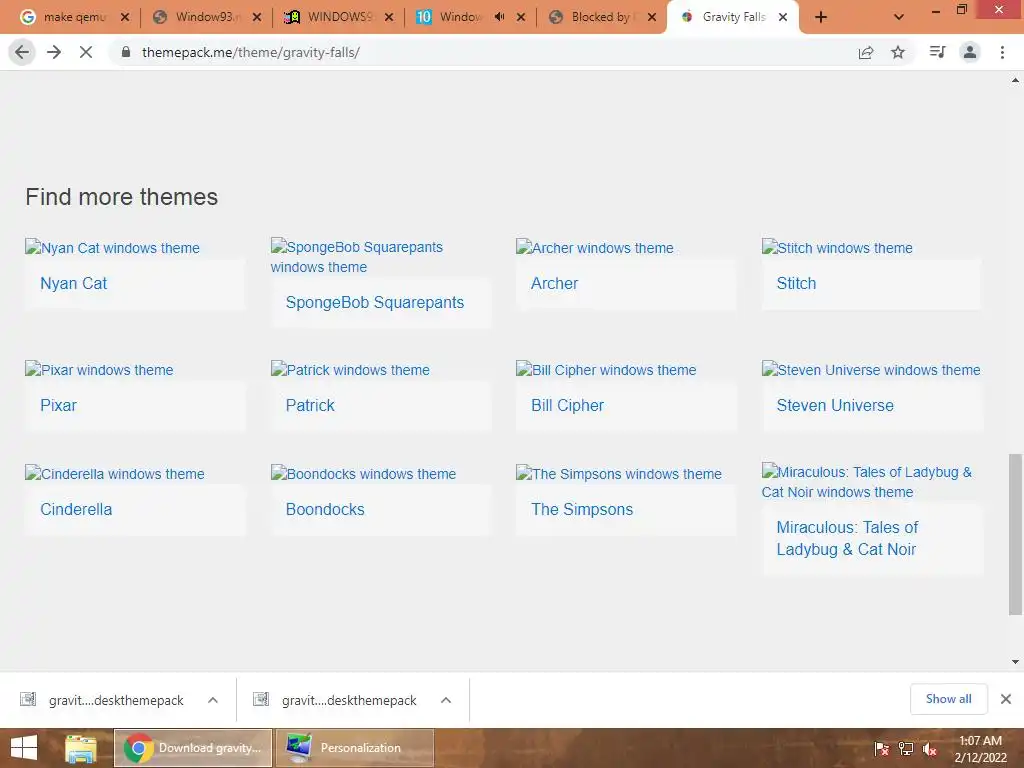Go forward to the next page
The image size is (1024, 768).
(54, 52)
